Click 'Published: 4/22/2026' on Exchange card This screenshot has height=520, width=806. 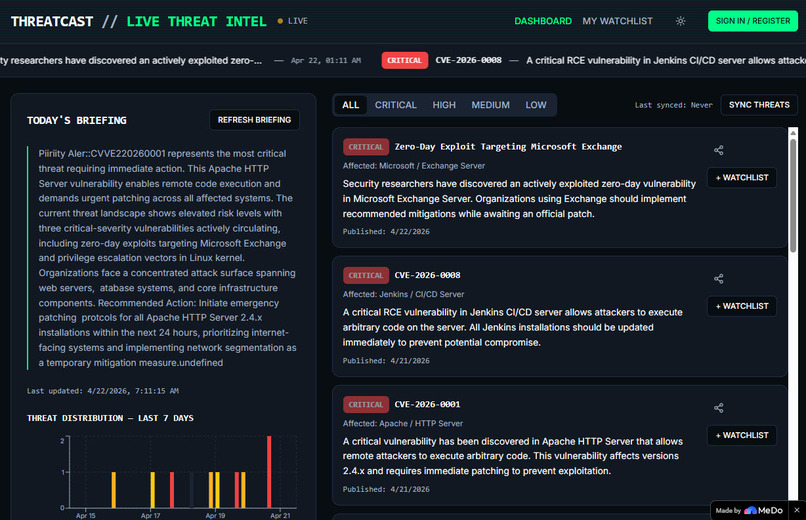[x=386, y=232]
